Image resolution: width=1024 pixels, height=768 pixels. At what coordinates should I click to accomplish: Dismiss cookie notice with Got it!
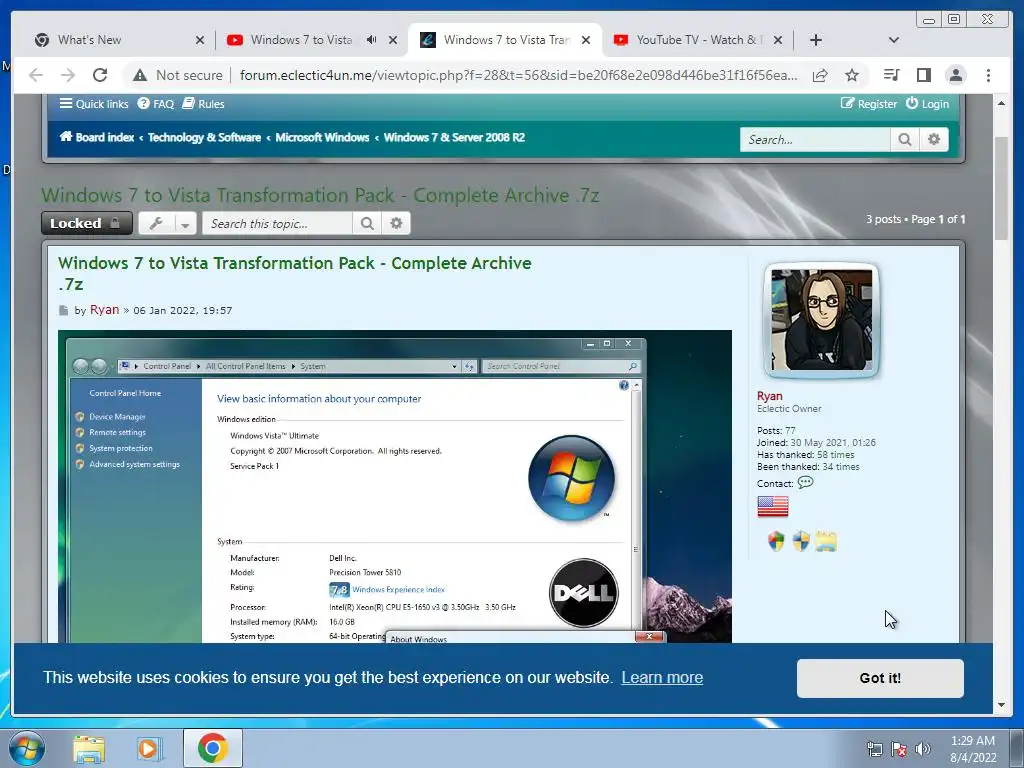pos(880,678)
